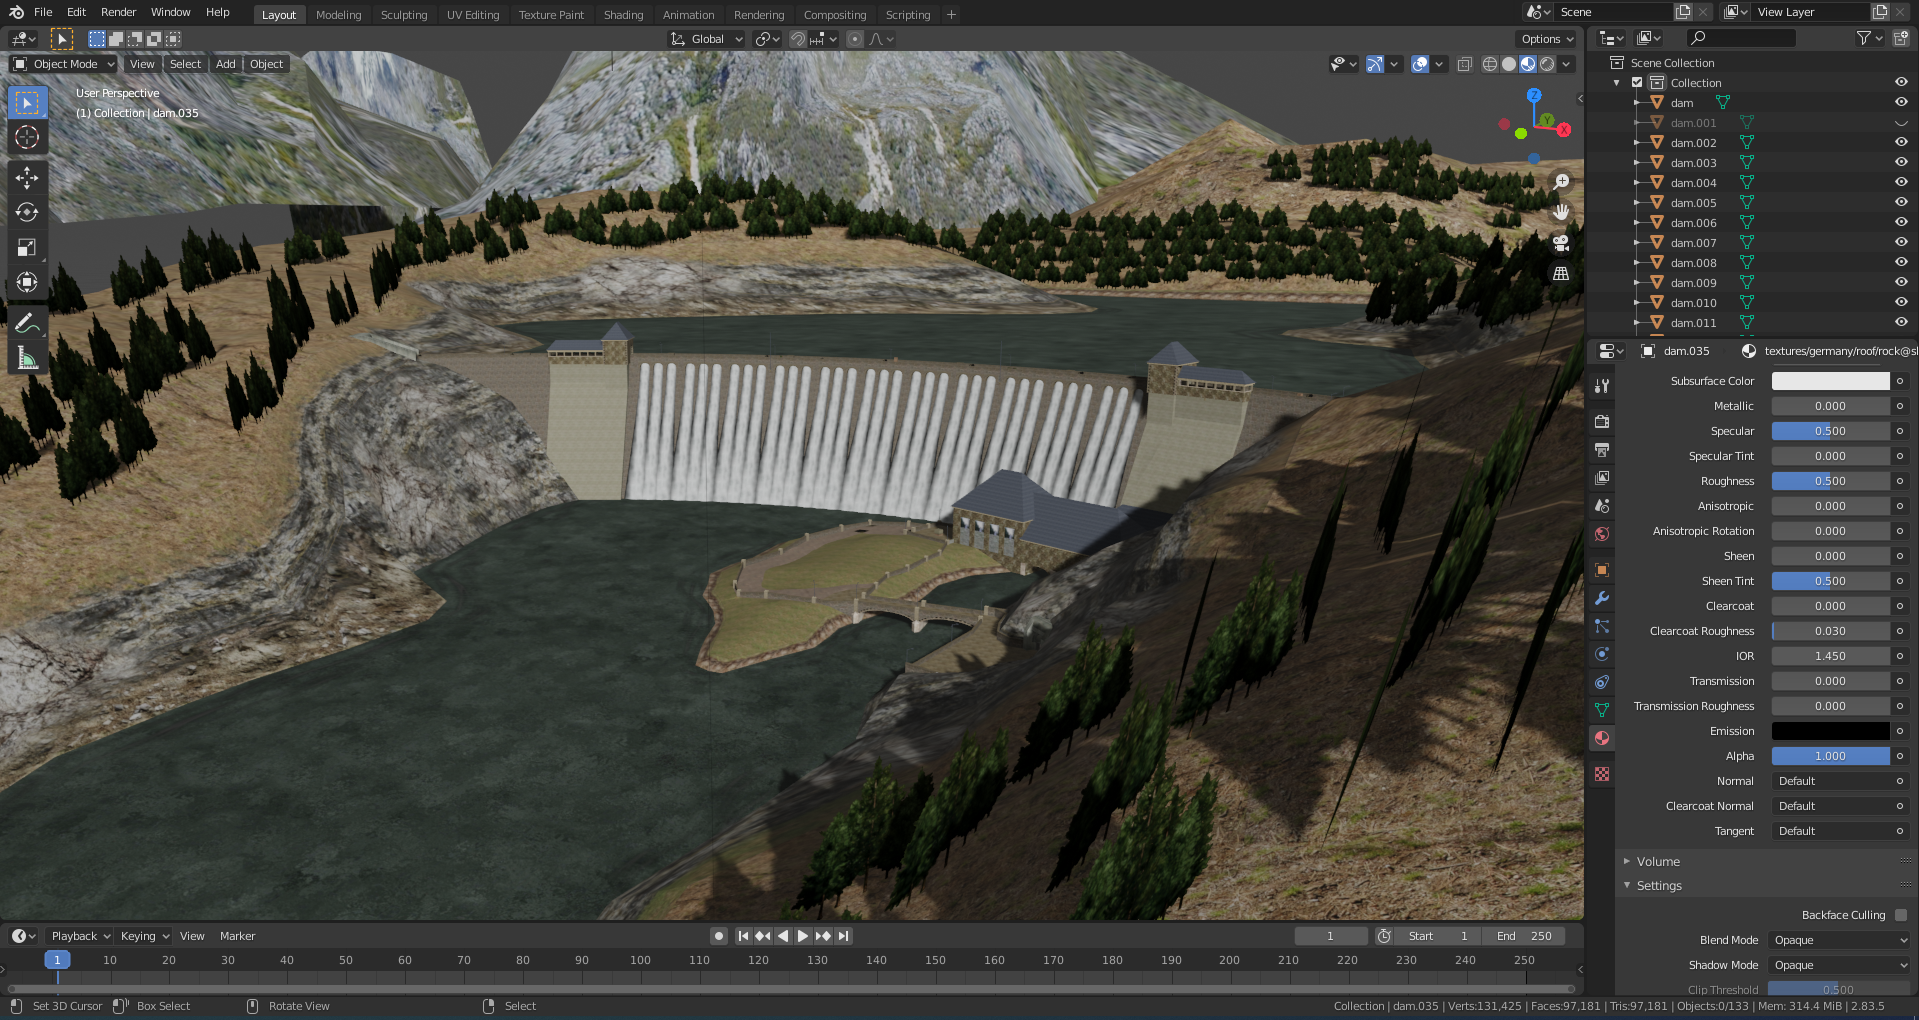This screenshot has height=1020, width=1919.
Task: Click the play animation button
Action: (802, 936)
